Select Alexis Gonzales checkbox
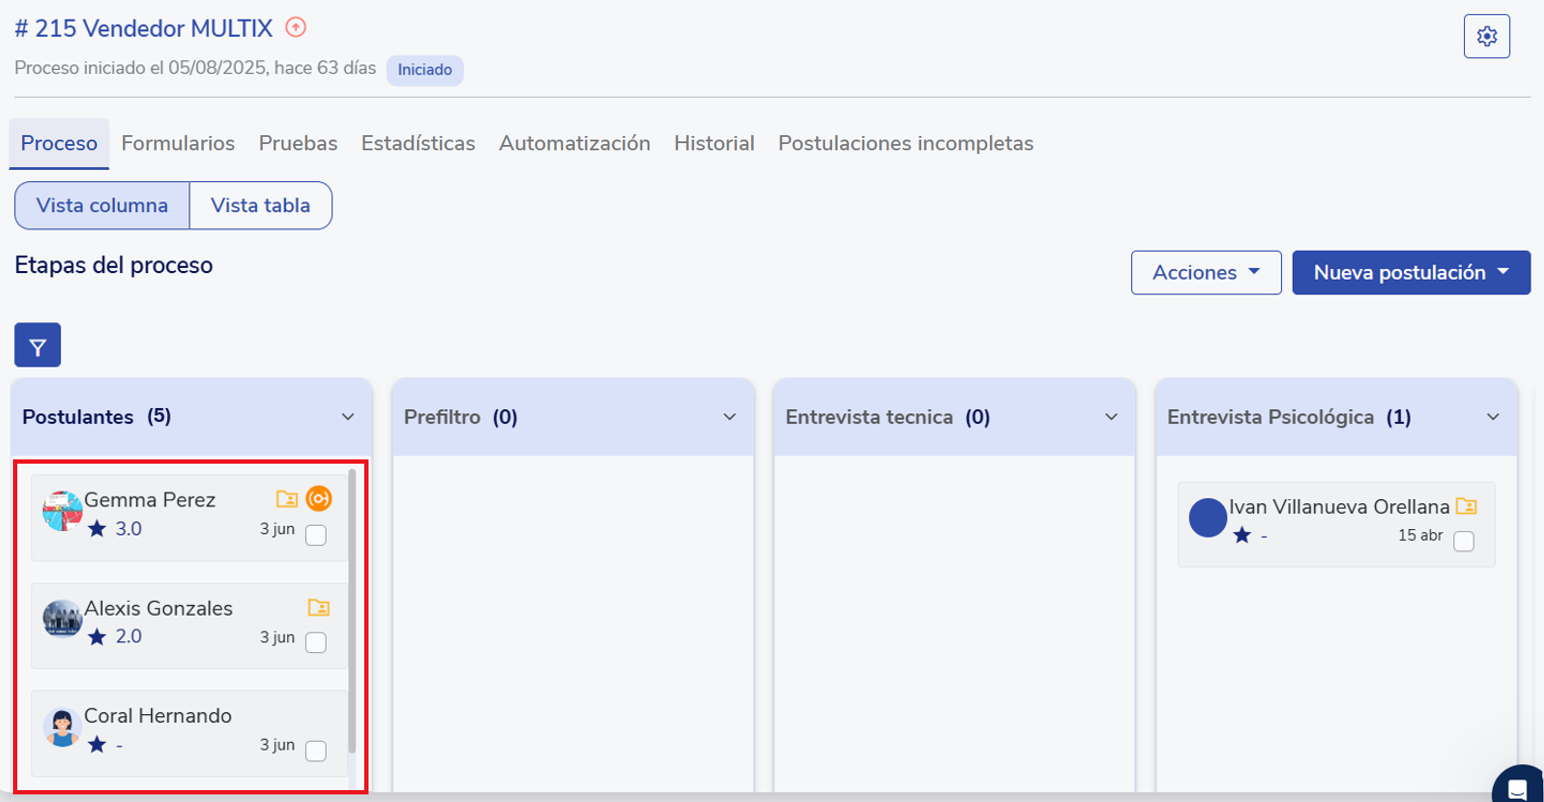The width and height of the screenshot is (1544, 802). tap(316, 643)
